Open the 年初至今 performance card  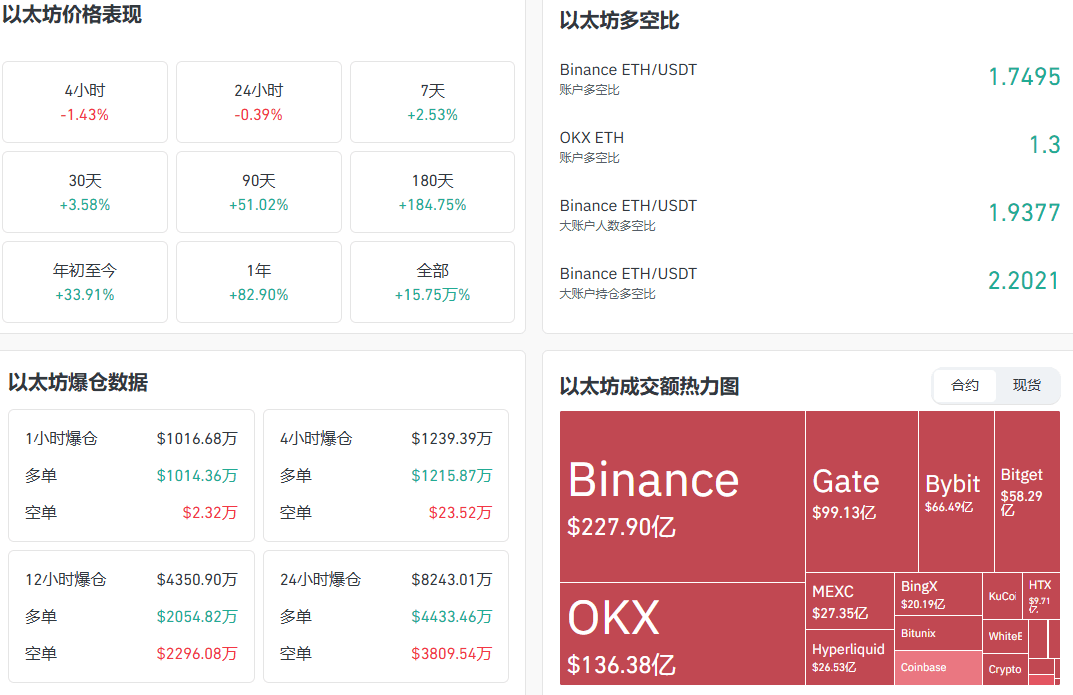[85, 282]
